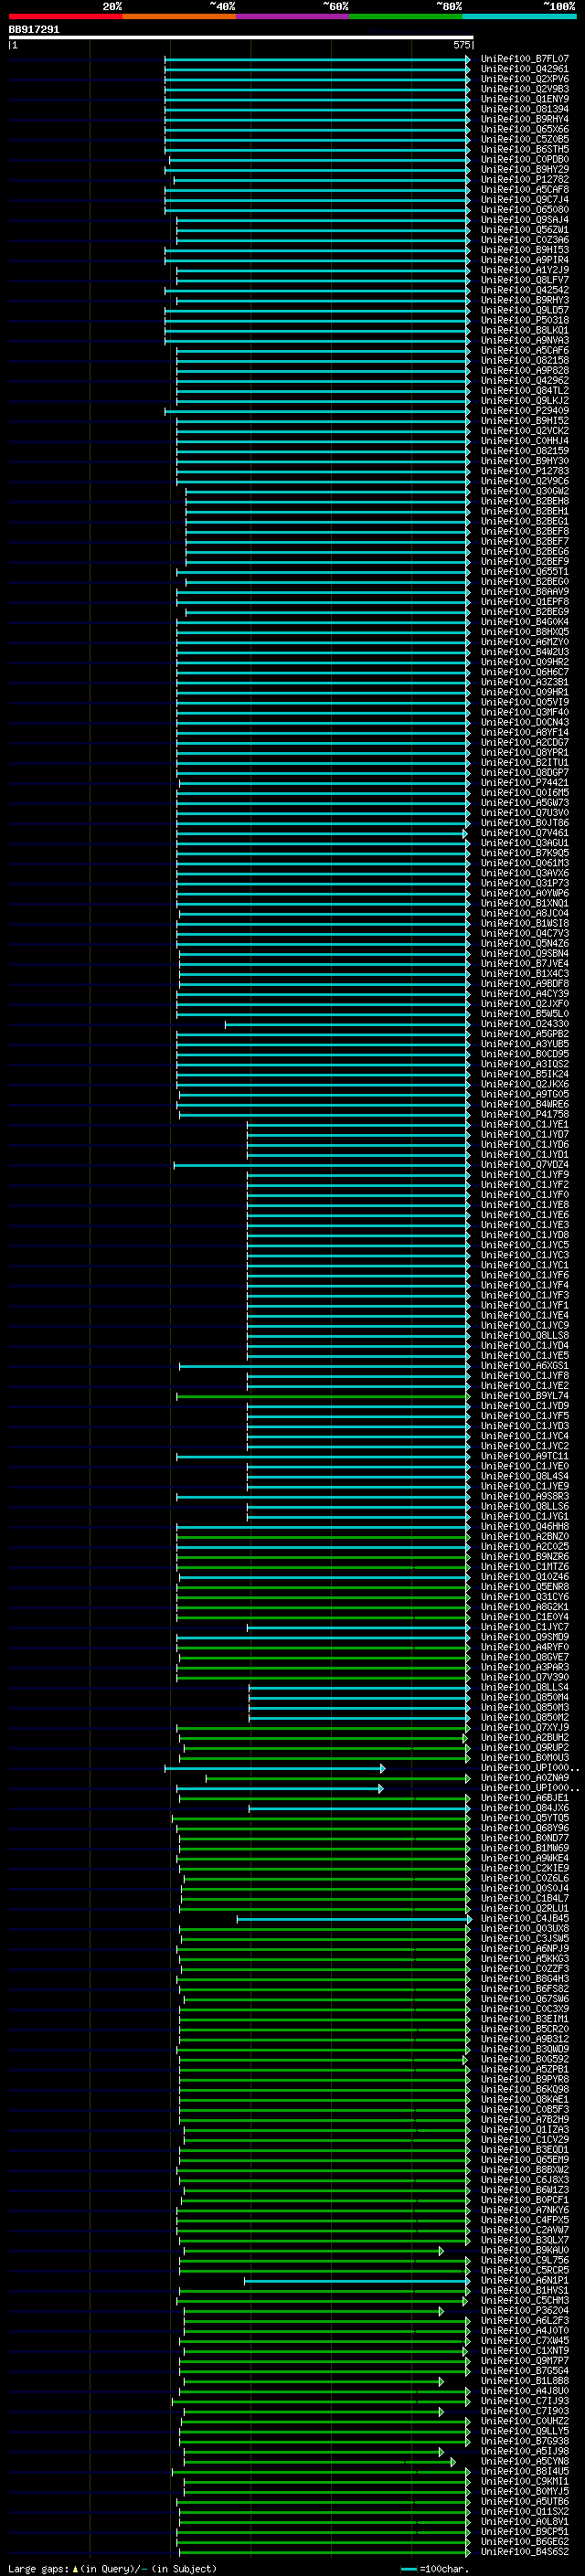This screenshot has height=2576, width=585.
Task: Open hit UniRef100_C9KMI1
Action: coord(525,2481)
